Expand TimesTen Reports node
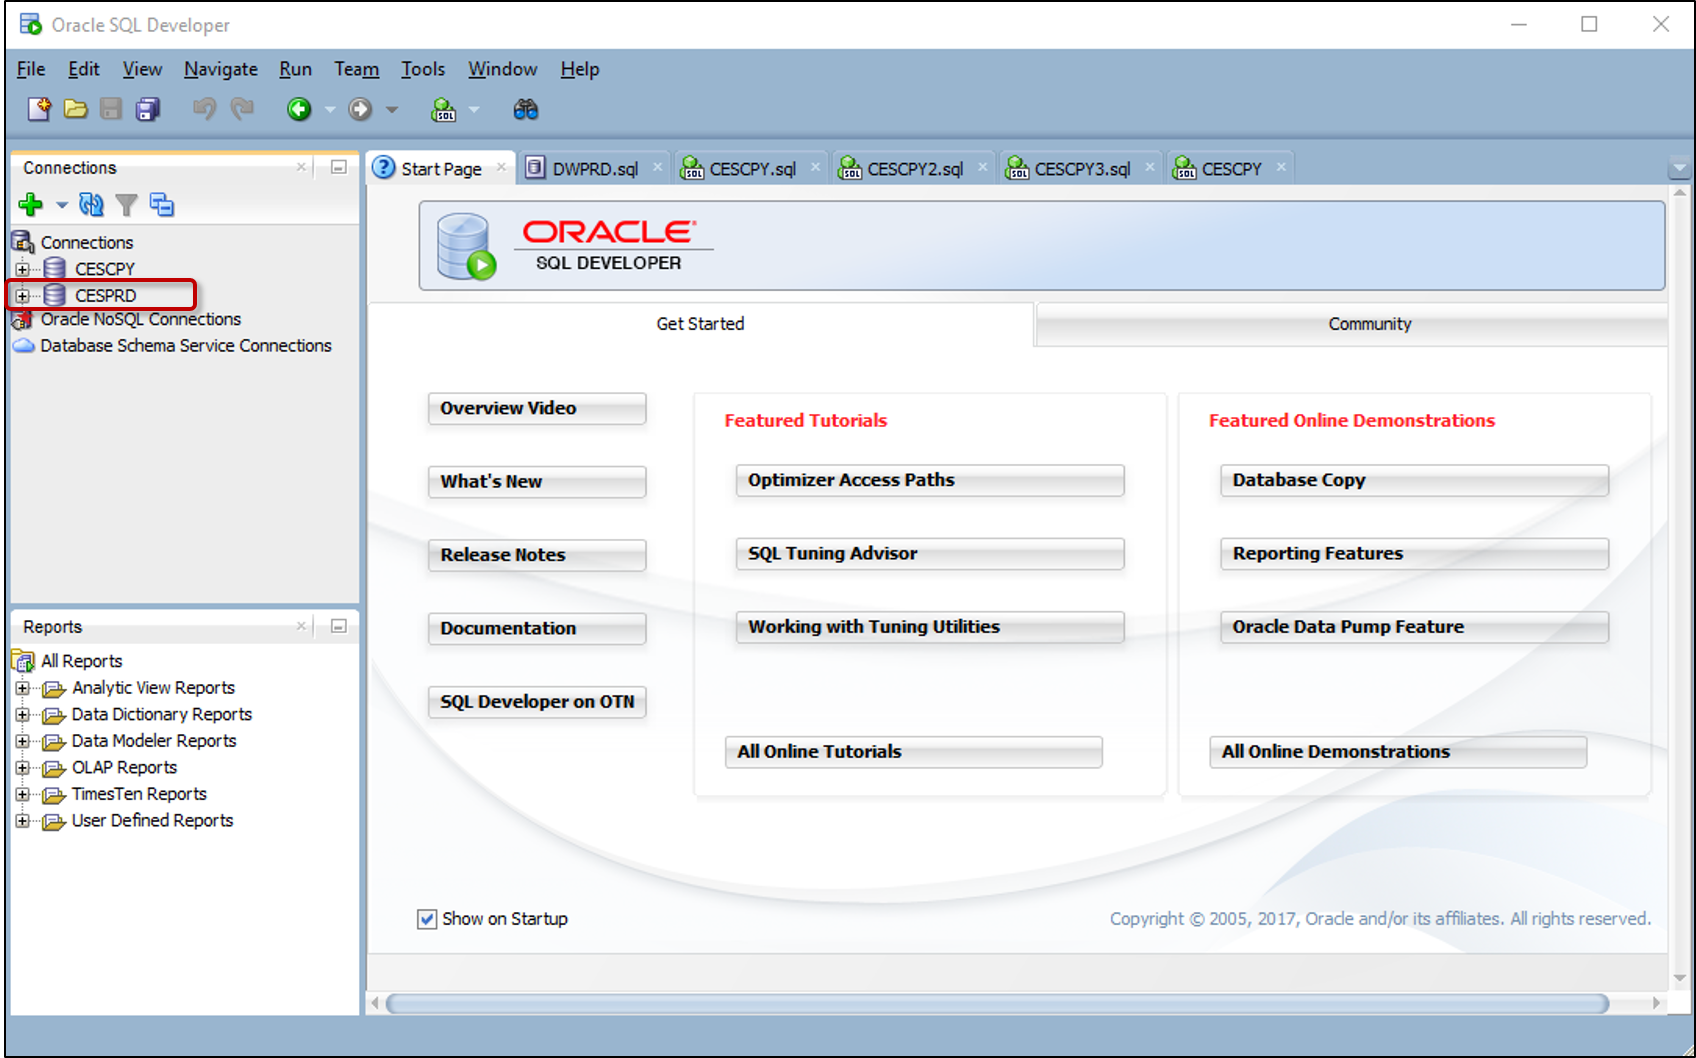 pyautogui.click(x=22, y=794)
